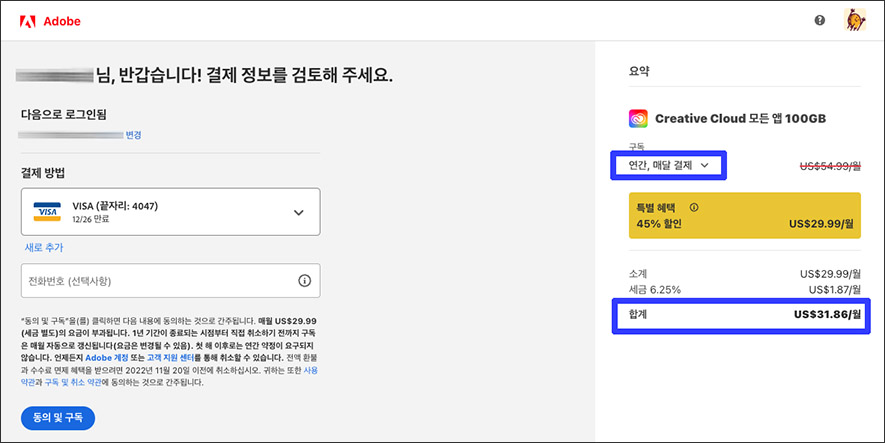Screen dimensions: 885x443
Task: Open the user profile avatar
Action: click(855, 20)
